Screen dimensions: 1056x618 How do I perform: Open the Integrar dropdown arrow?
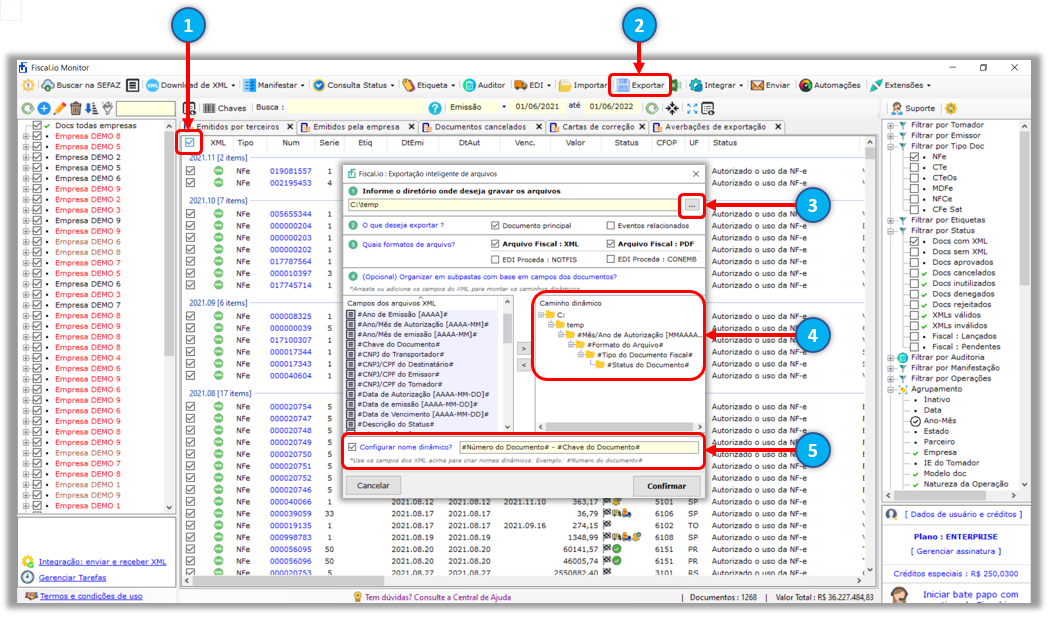click(741, 85)
